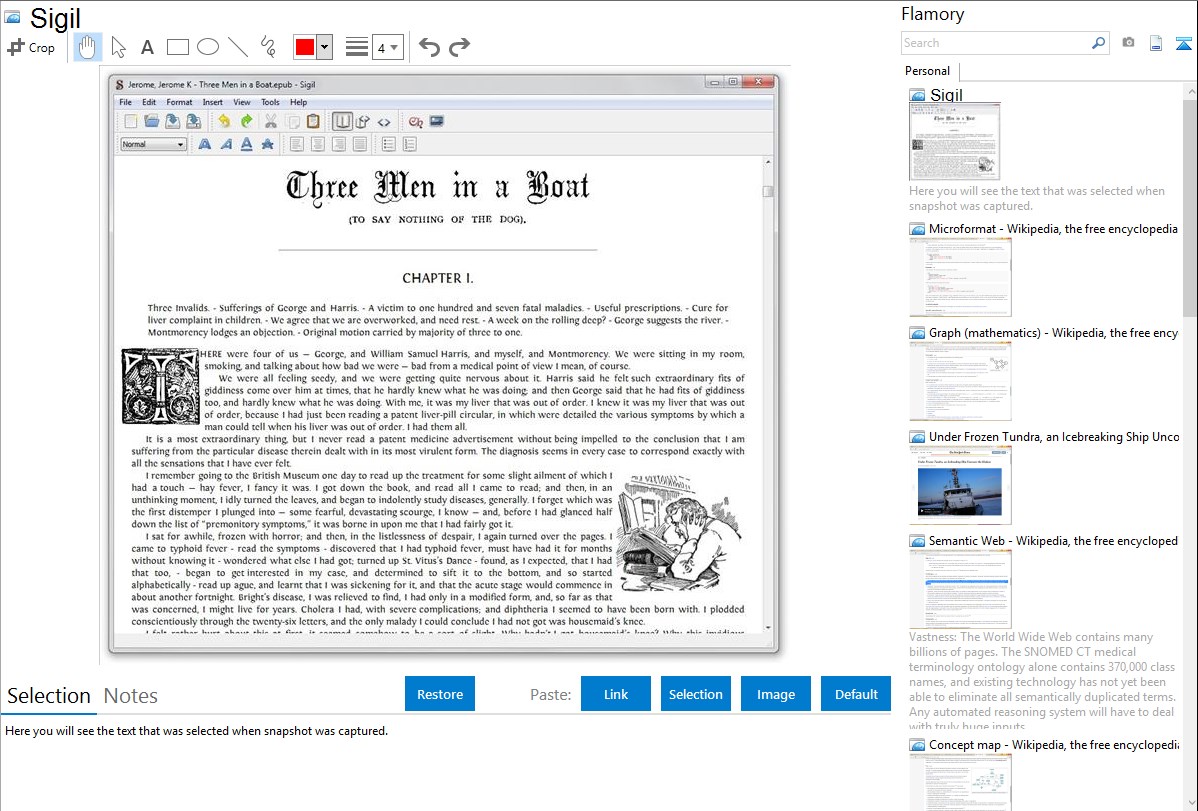Click the sidebar snapshot list scrollbar
The image size is (1198, 811).
point(1190,206)
